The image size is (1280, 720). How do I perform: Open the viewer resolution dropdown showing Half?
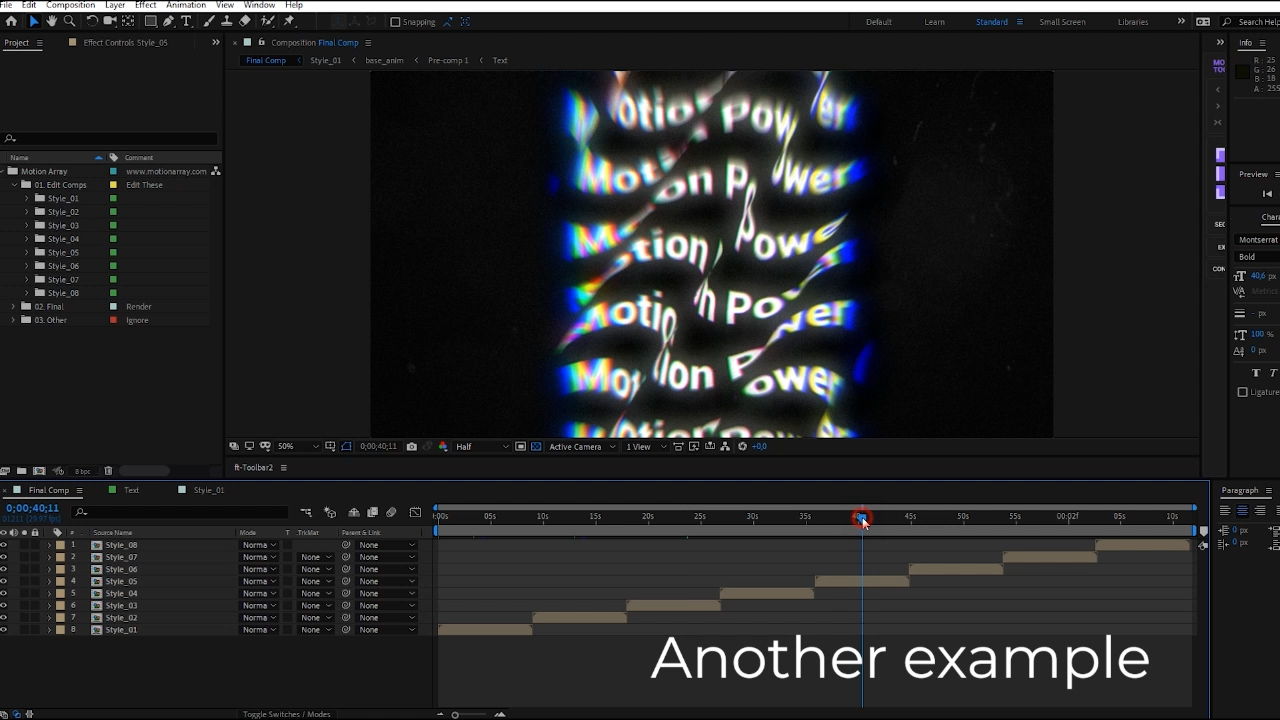481,446
